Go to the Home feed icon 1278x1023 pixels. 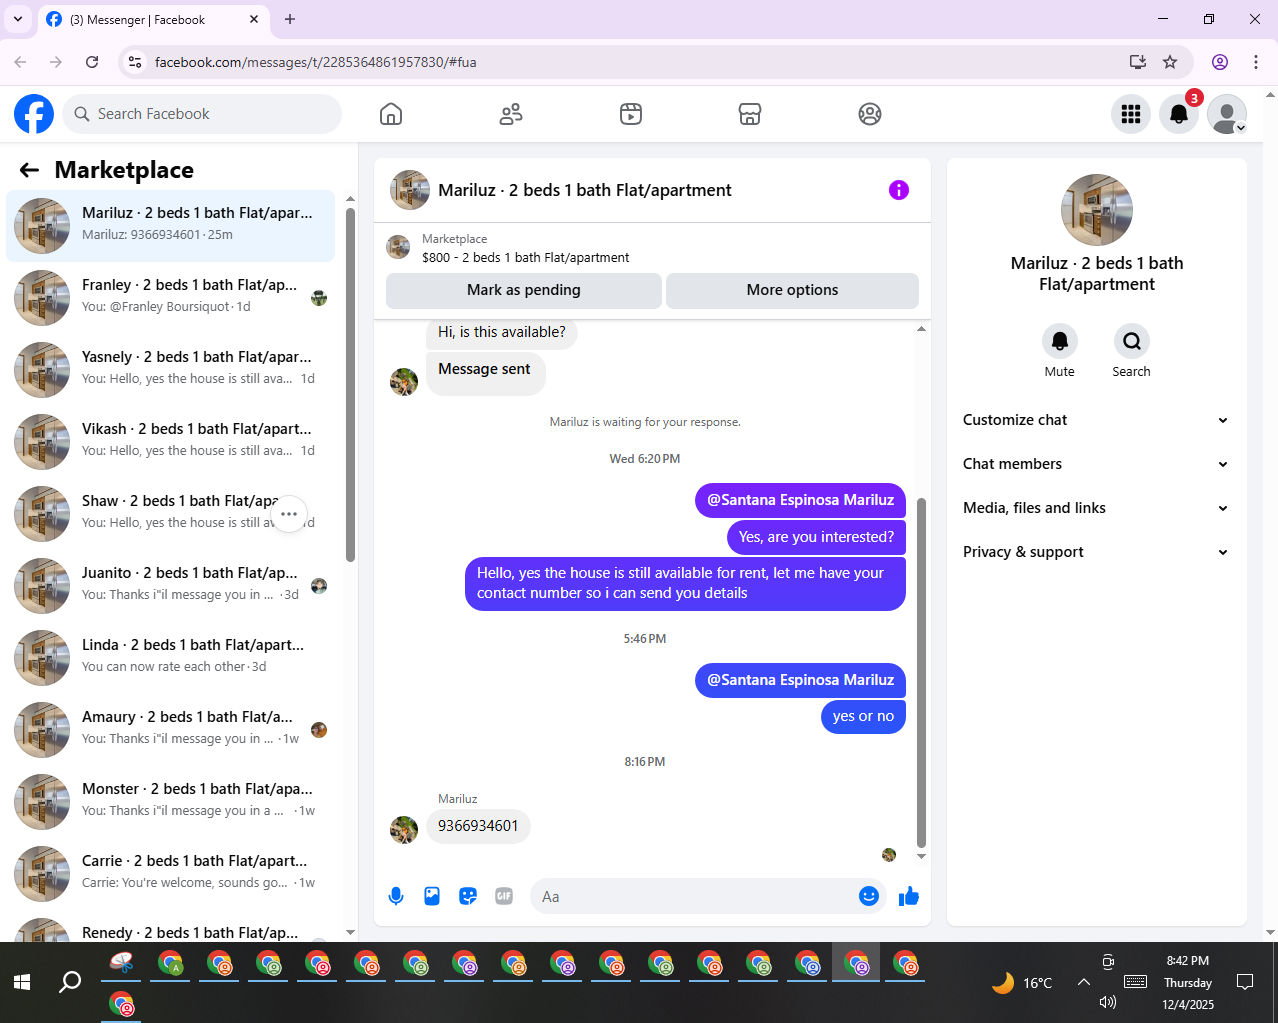pos(391,114)
